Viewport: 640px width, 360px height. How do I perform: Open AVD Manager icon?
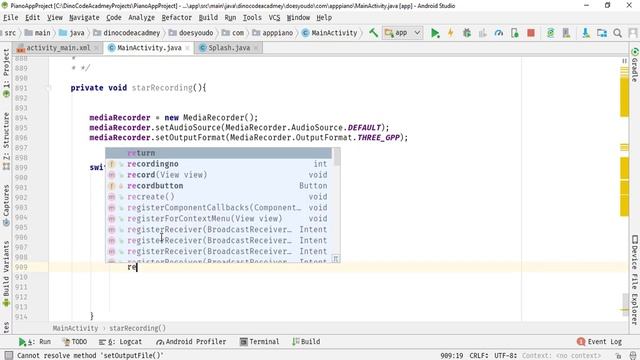[x=566, y=33]
